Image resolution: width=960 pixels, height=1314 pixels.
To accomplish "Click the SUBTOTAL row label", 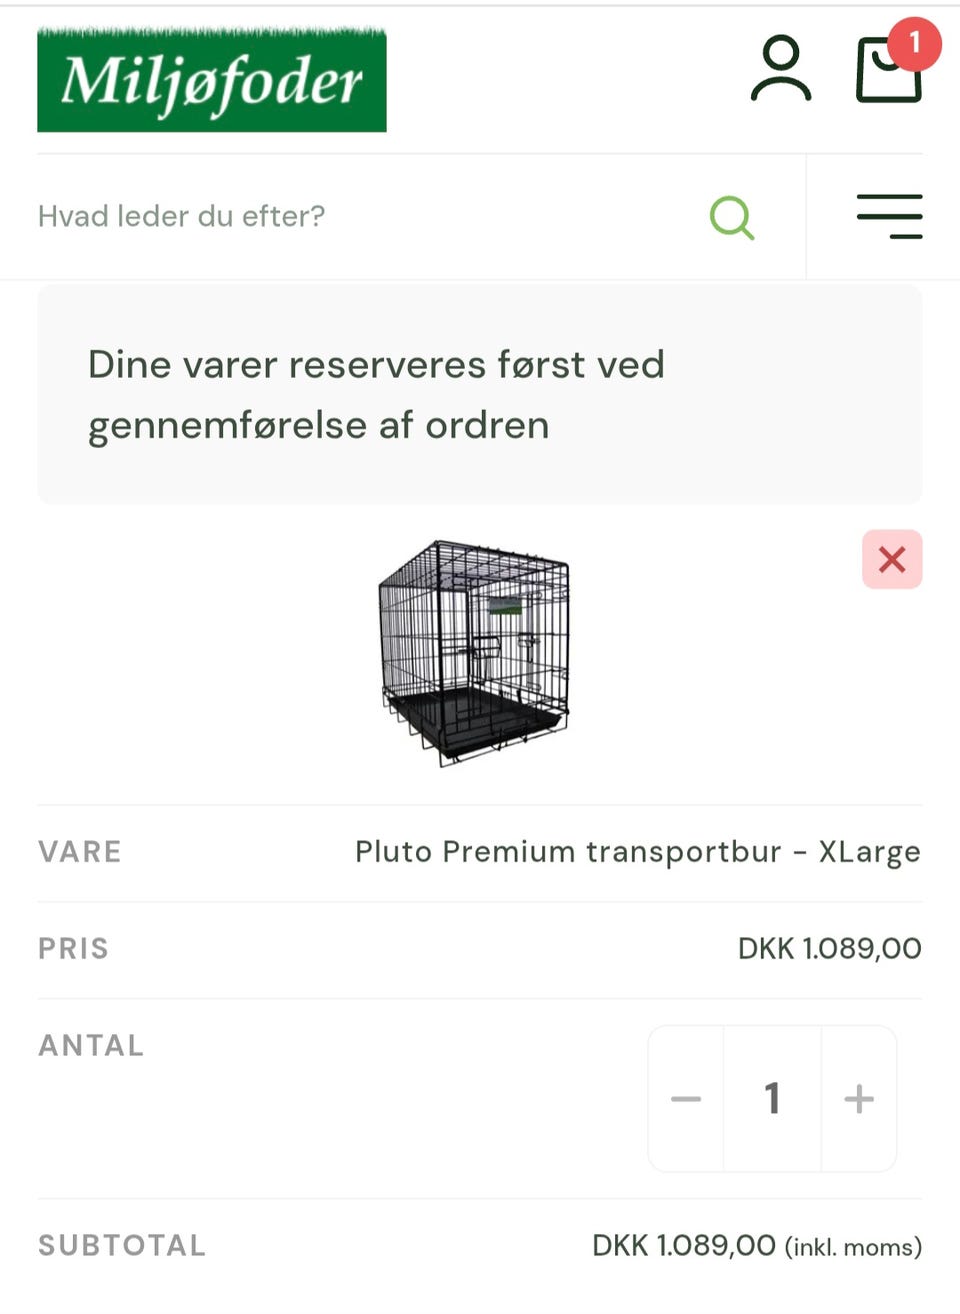I will pos(122,1246).
